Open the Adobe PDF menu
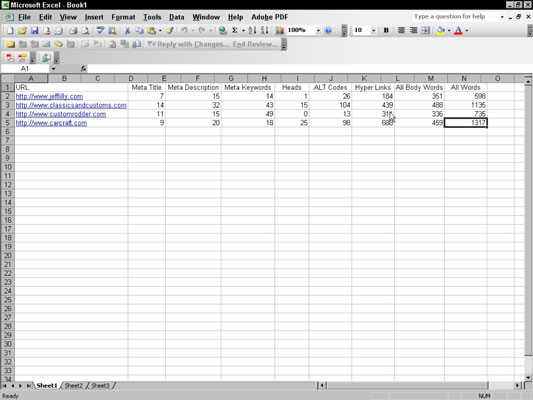 click(x=270, y=17)
